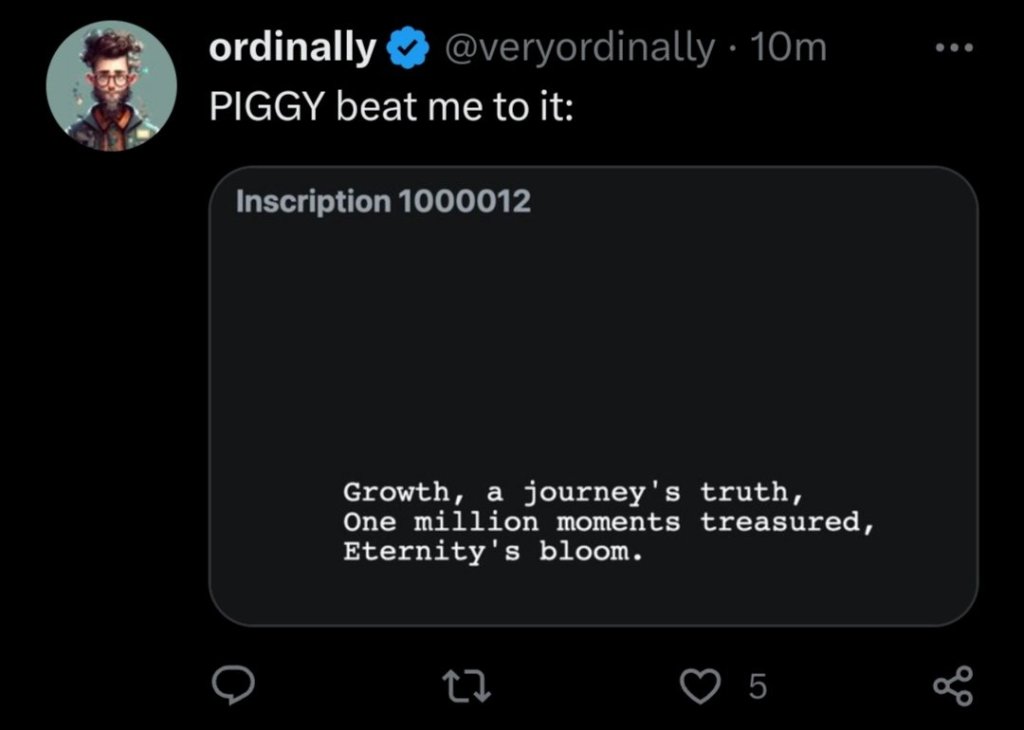This screenshot has width=1024, height=730.
Task: Click the word "Inscription" in the card title
Action: [x=313, y=202]
